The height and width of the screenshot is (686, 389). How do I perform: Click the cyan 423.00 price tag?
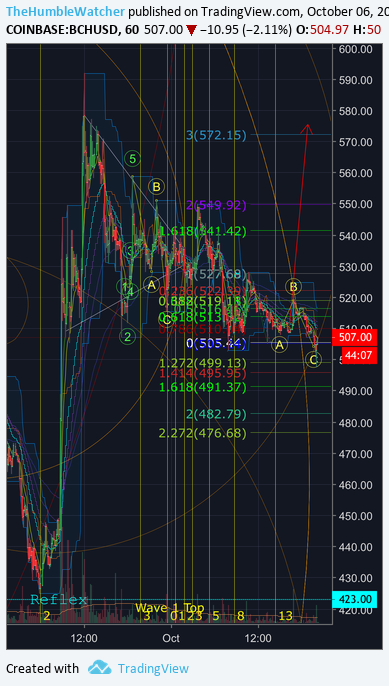355,599
